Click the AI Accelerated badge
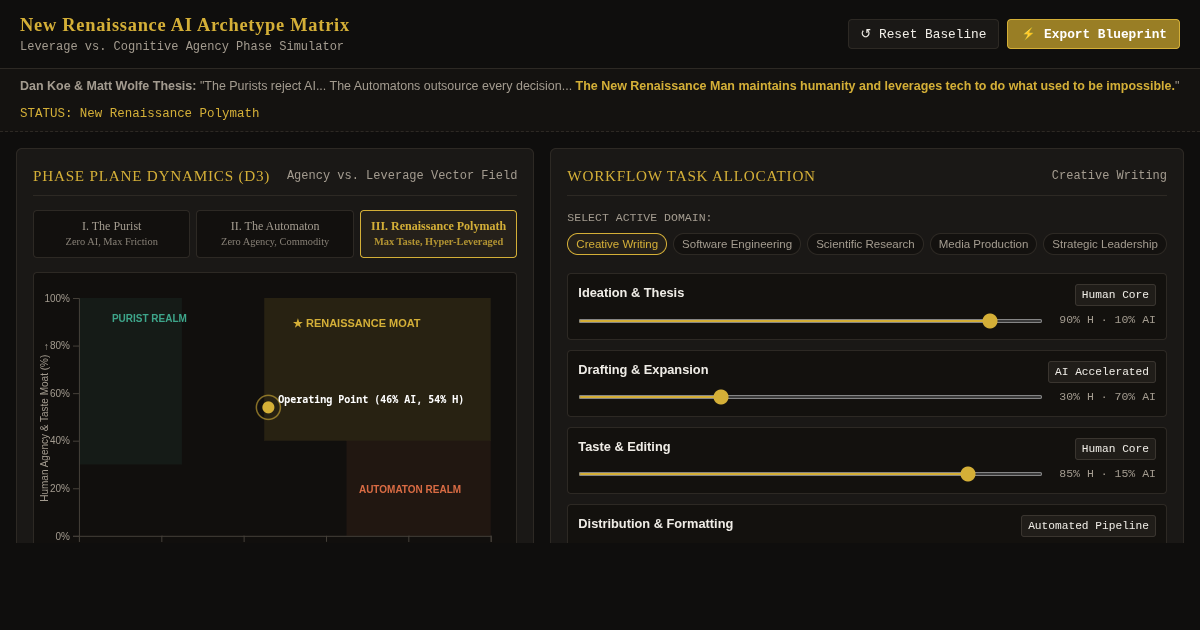 point(1102,372)
